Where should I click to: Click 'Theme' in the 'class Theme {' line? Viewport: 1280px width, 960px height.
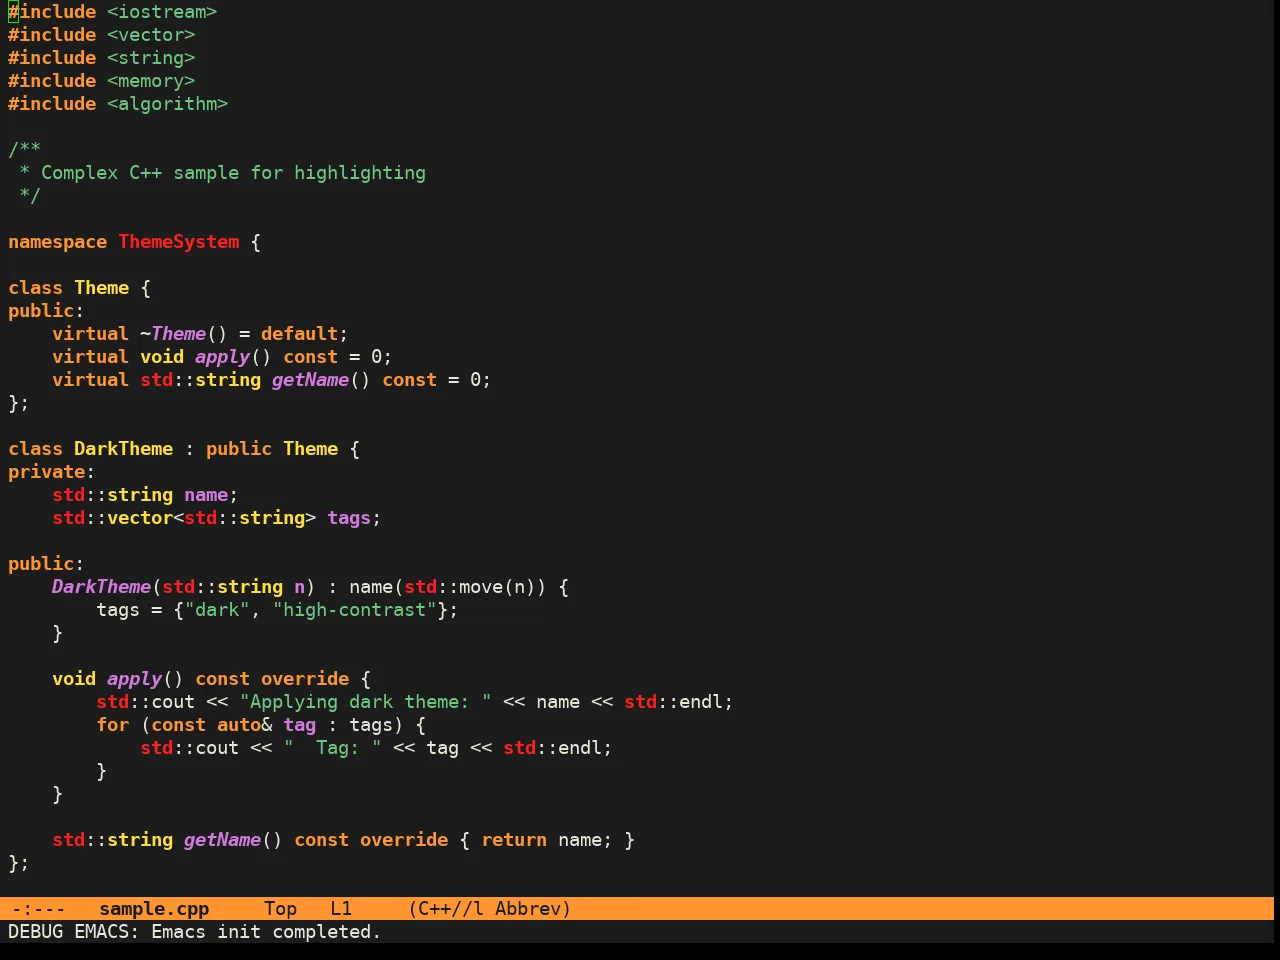click(102, 288)
